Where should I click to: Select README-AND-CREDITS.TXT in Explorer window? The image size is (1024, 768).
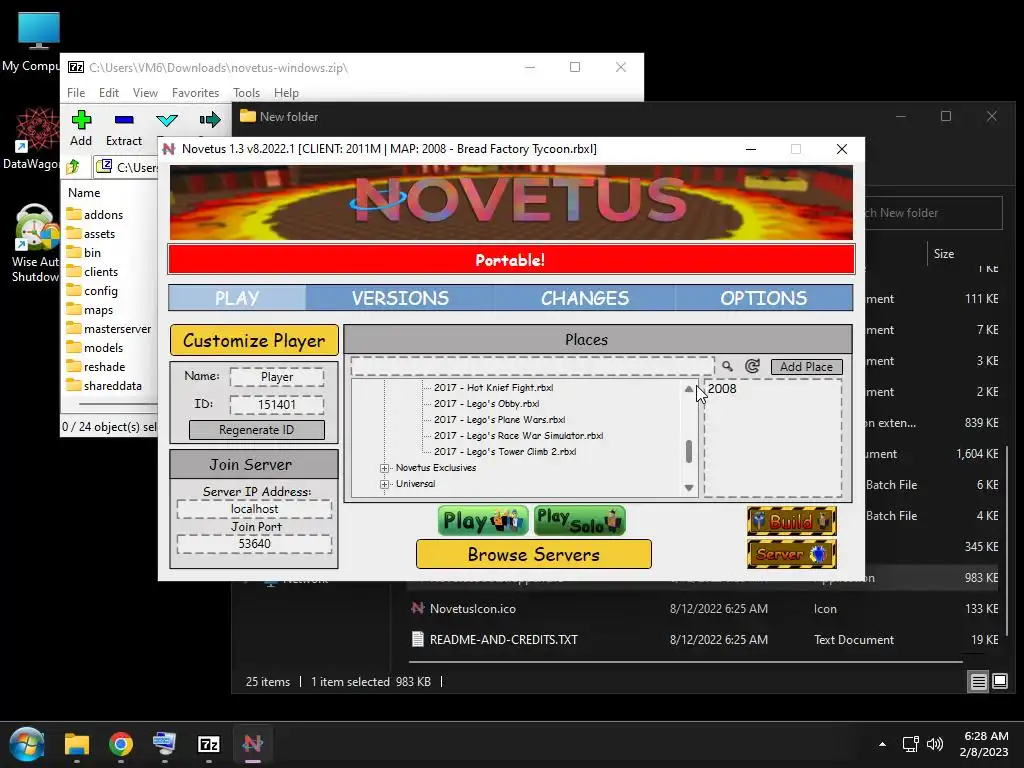pyautogui.click(x=504, y=639)
